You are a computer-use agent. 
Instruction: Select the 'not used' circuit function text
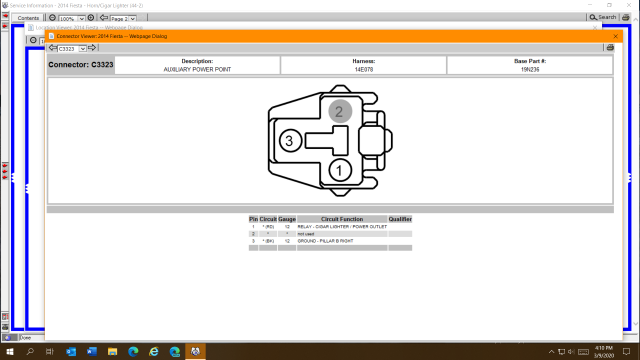[x=306, y=234]
